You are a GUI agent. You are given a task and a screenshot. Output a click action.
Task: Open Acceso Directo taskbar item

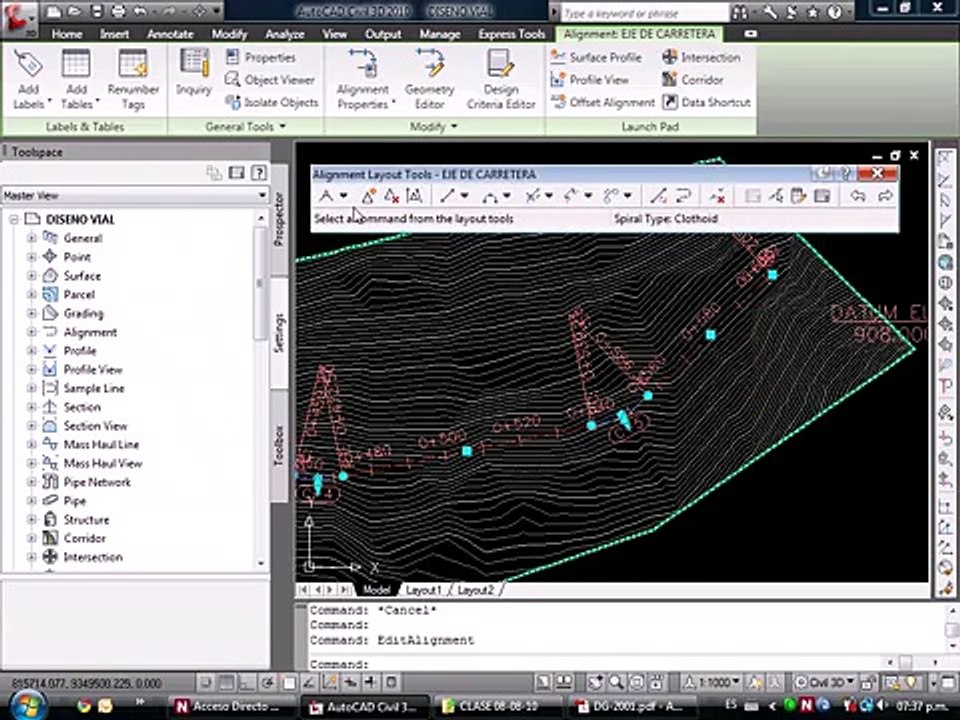[x=230, y=707]
